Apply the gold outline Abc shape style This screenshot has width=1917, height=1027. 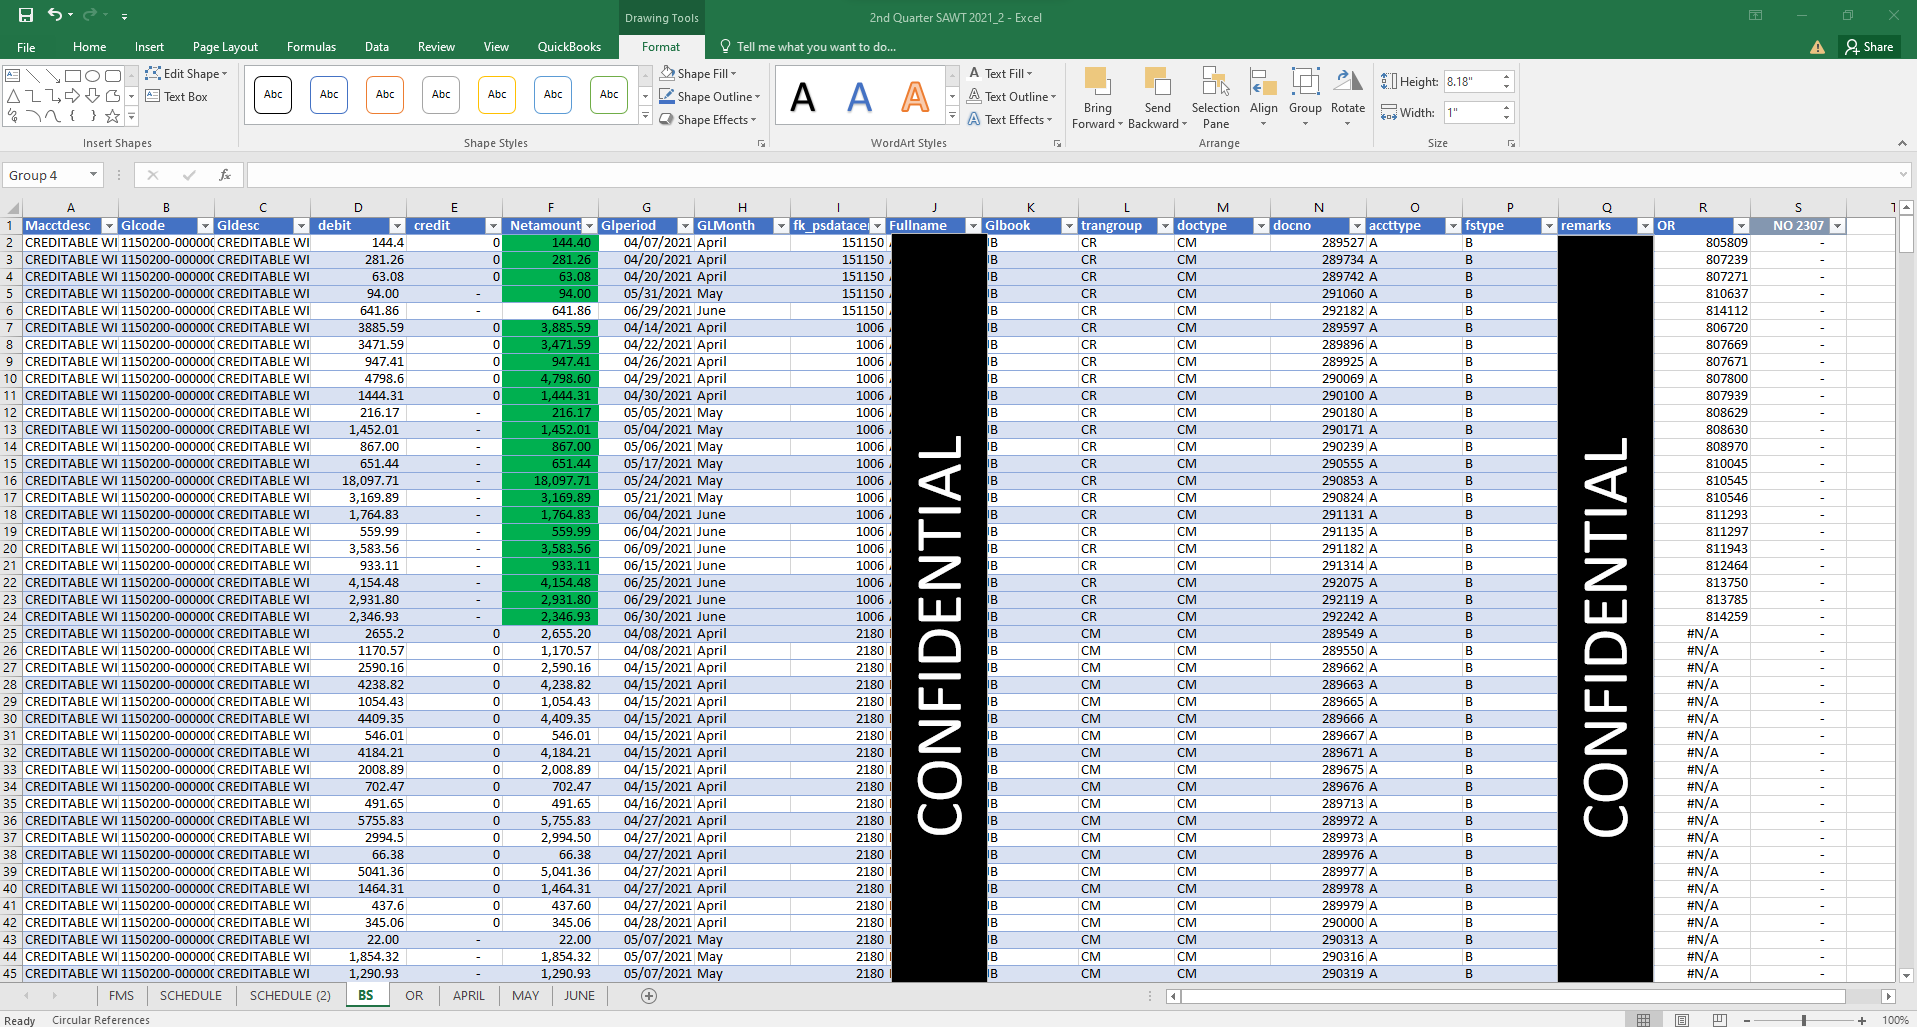click(497, 95)
